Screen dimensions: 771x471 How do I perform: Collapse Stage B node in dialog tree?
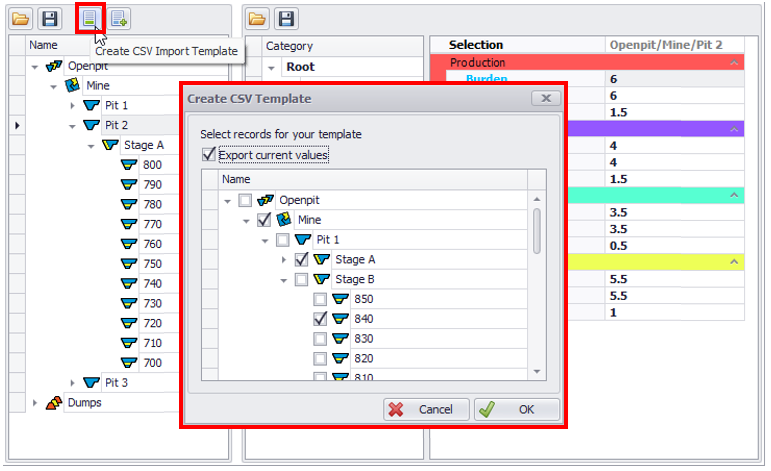tap(283, 280)
